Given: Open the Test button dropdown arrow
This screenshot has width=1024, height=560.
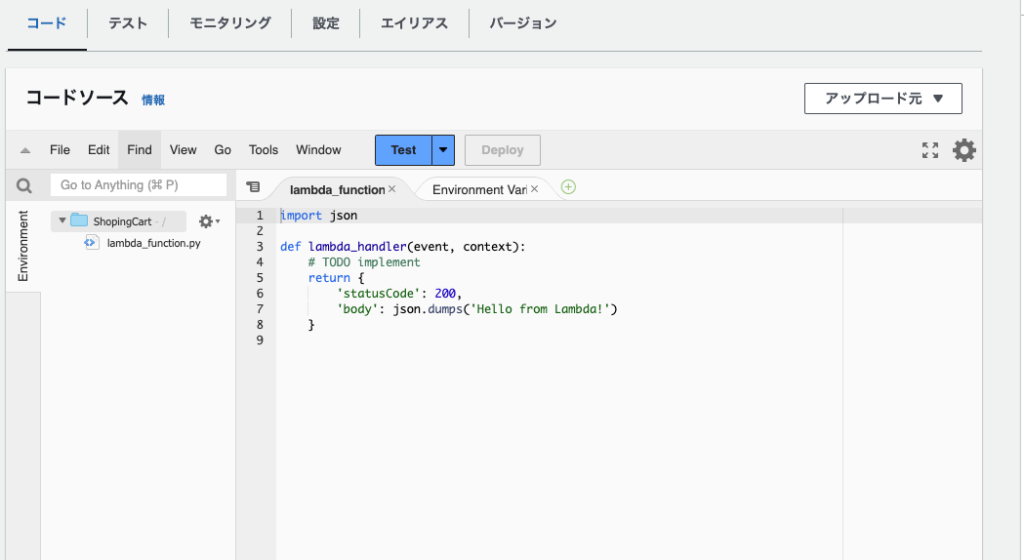Looking at the screenshot, I should (443, 150).
